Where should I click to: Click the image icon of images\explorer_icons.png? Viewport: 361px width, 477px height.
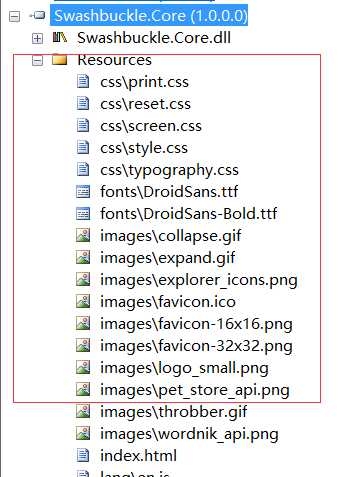pos(83,279)
